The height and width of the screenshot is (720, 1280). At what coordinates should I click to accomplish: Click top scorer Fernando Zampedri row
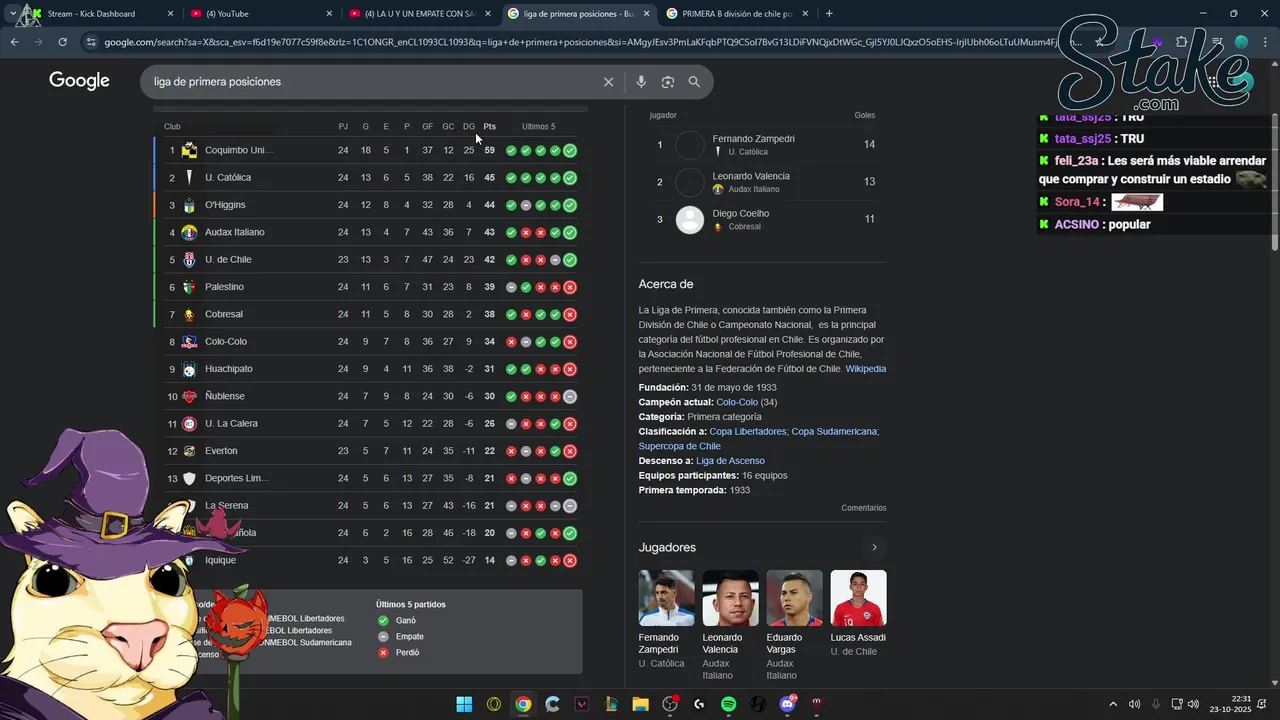tap(763, 145)
